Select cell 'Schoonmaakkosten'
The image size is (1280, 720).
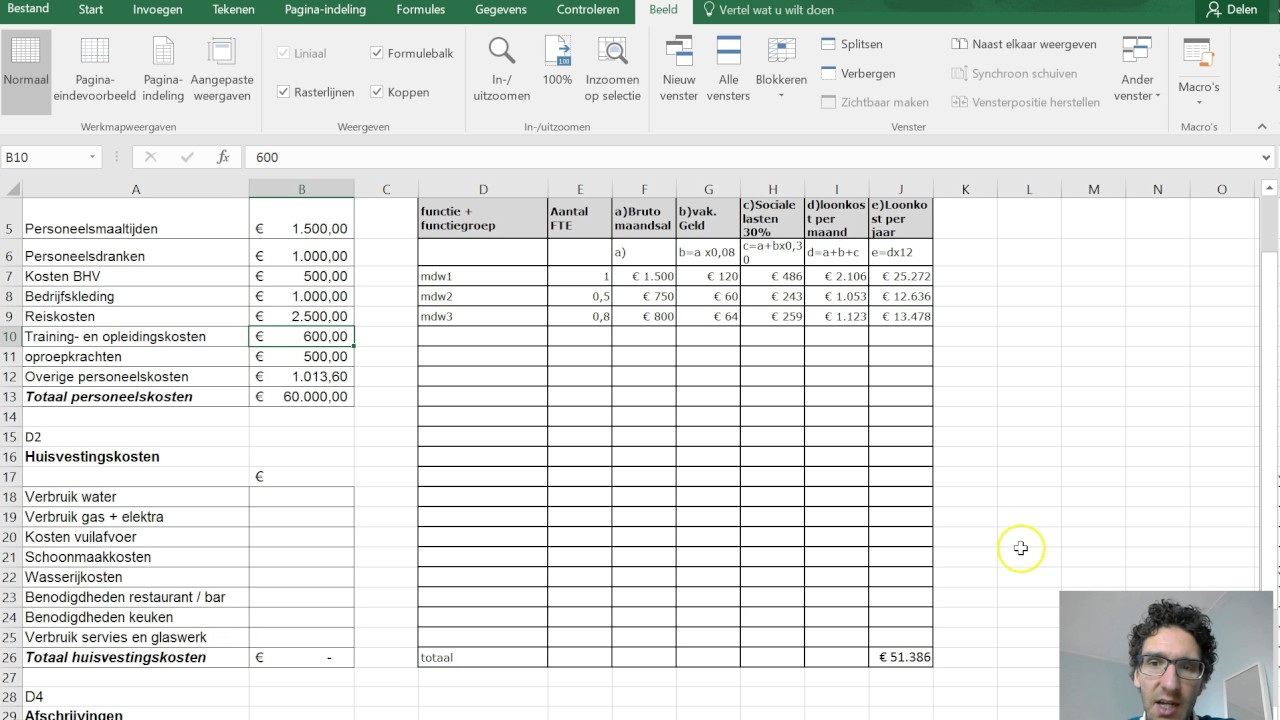pyautogui.click(x=136, y=557)
